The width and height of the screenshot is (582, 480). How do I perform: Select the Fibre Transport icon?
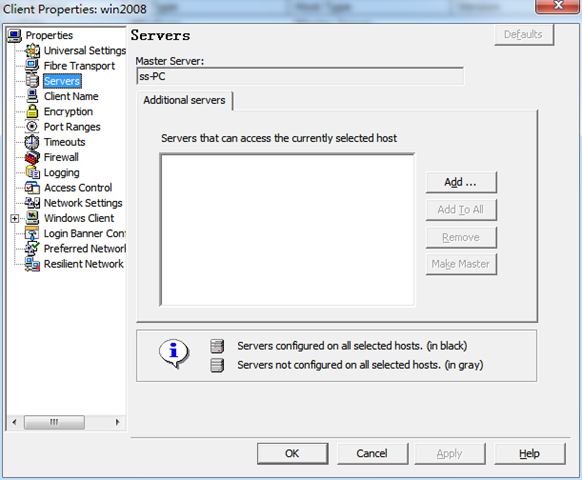click(32, 66)
